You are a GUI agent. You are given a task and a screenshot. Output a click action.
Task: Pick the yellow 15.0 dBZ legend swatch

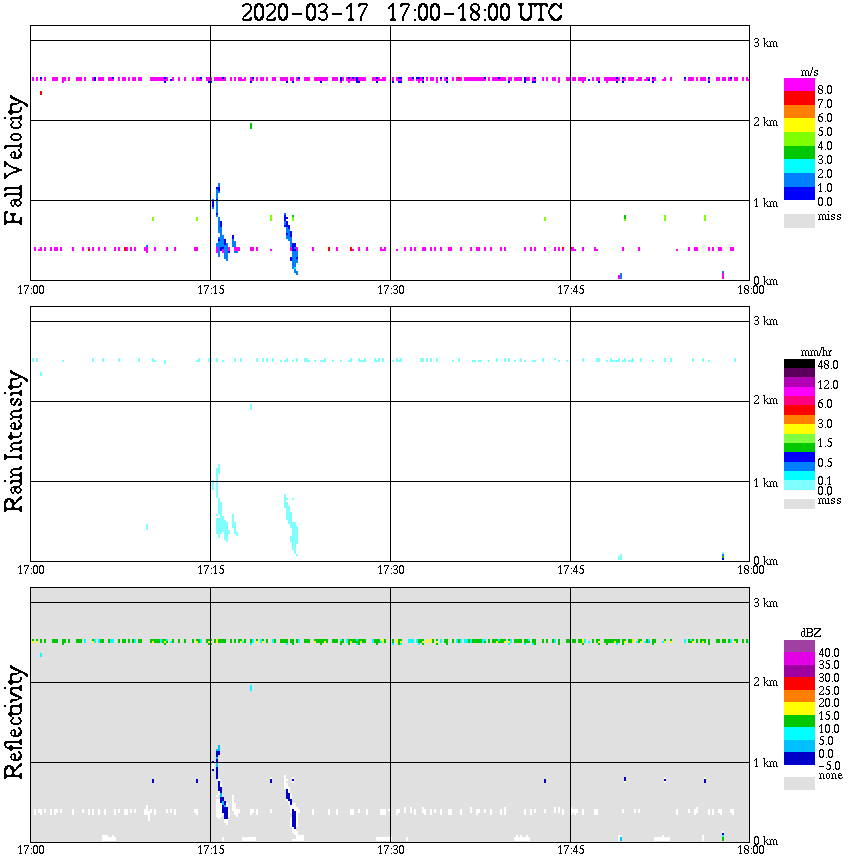(x=799, y=709)
